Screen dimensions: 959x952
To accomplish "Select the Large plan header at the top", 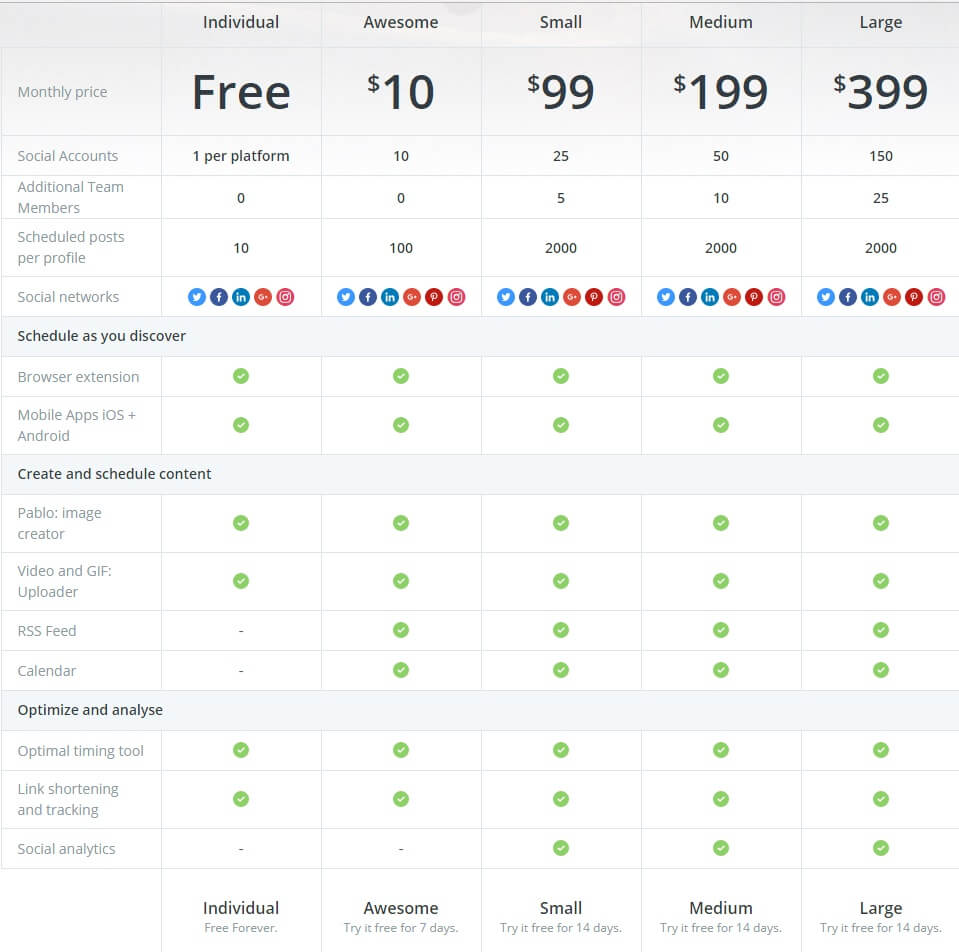I will [x=881, y=22].
